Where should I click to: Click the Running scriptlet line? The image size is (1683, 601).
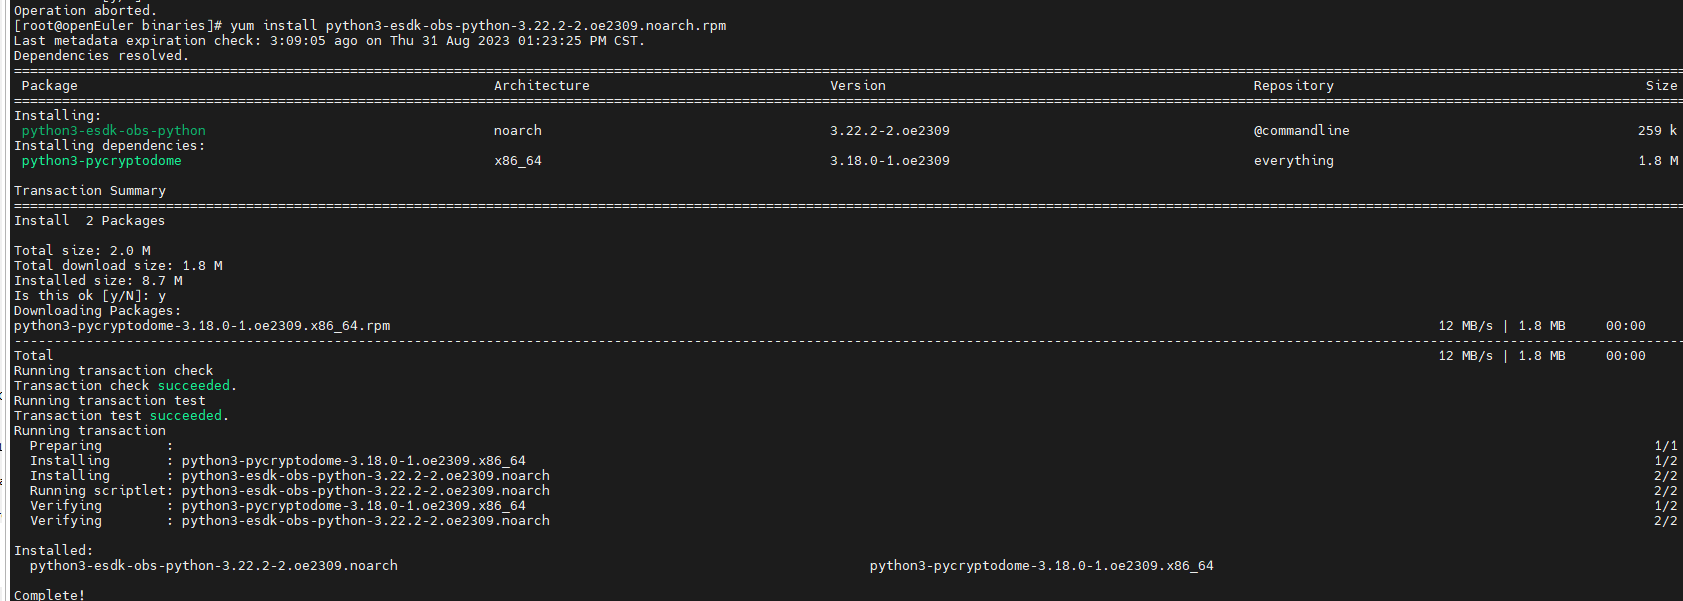tap(289, 491)
